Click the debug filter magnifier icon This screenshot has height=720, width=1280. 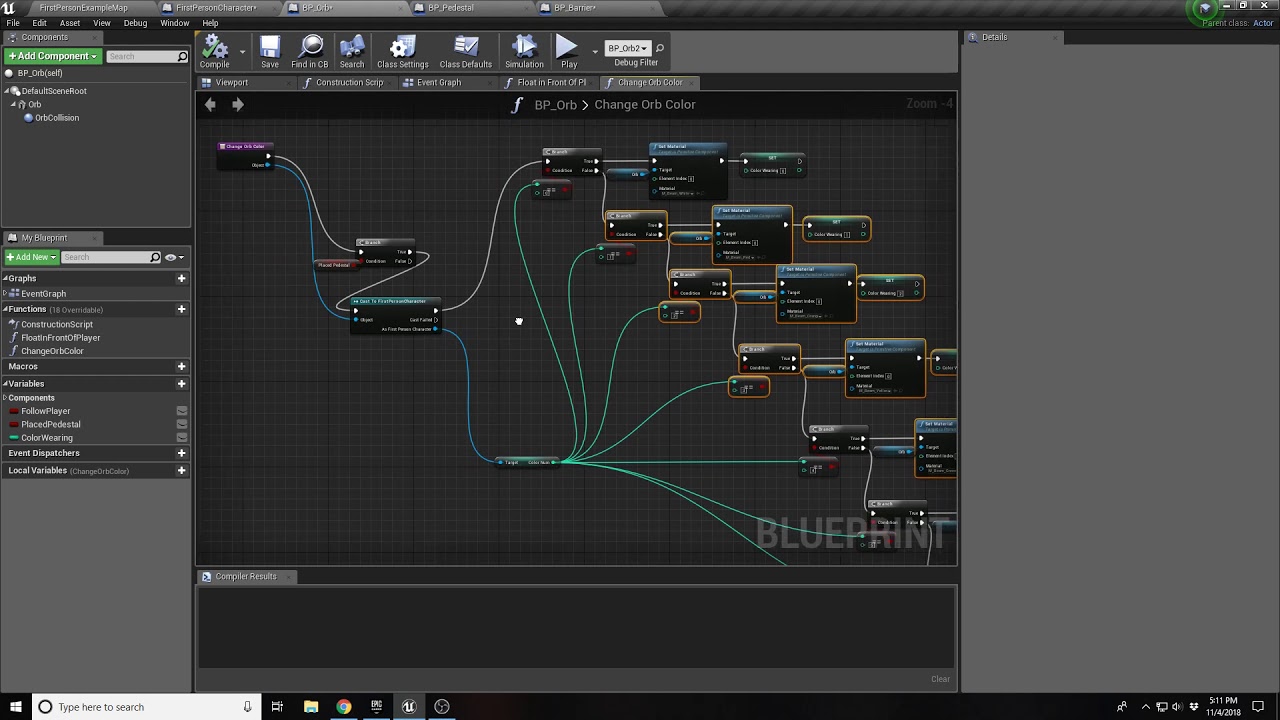coord(660,48)
